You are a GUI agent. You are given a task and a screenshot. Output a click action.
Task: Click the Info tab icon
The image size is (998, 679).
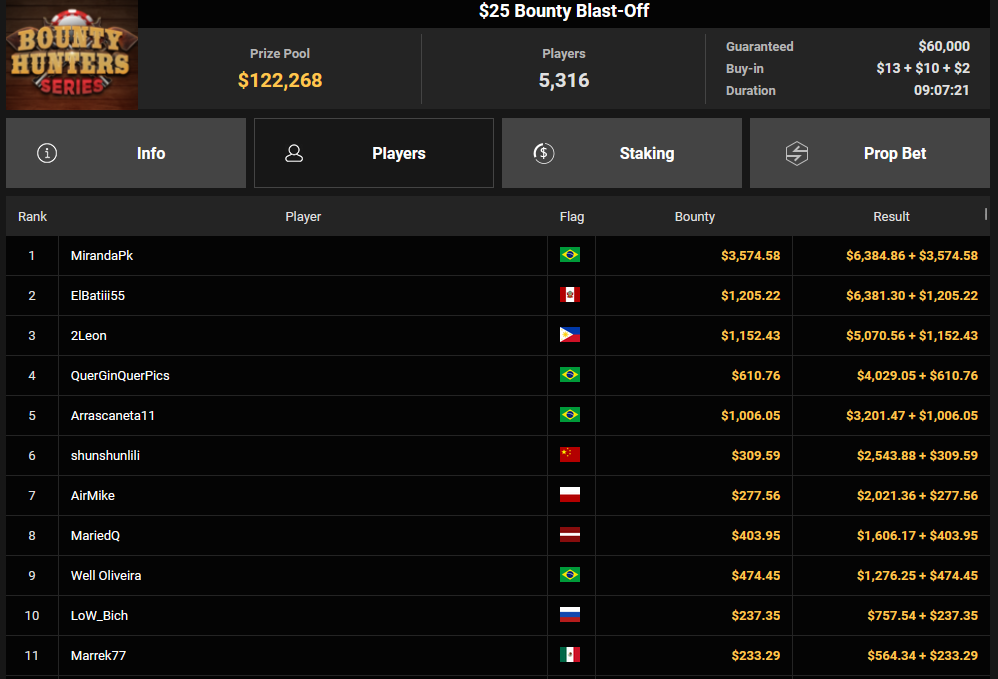[47, 153]
